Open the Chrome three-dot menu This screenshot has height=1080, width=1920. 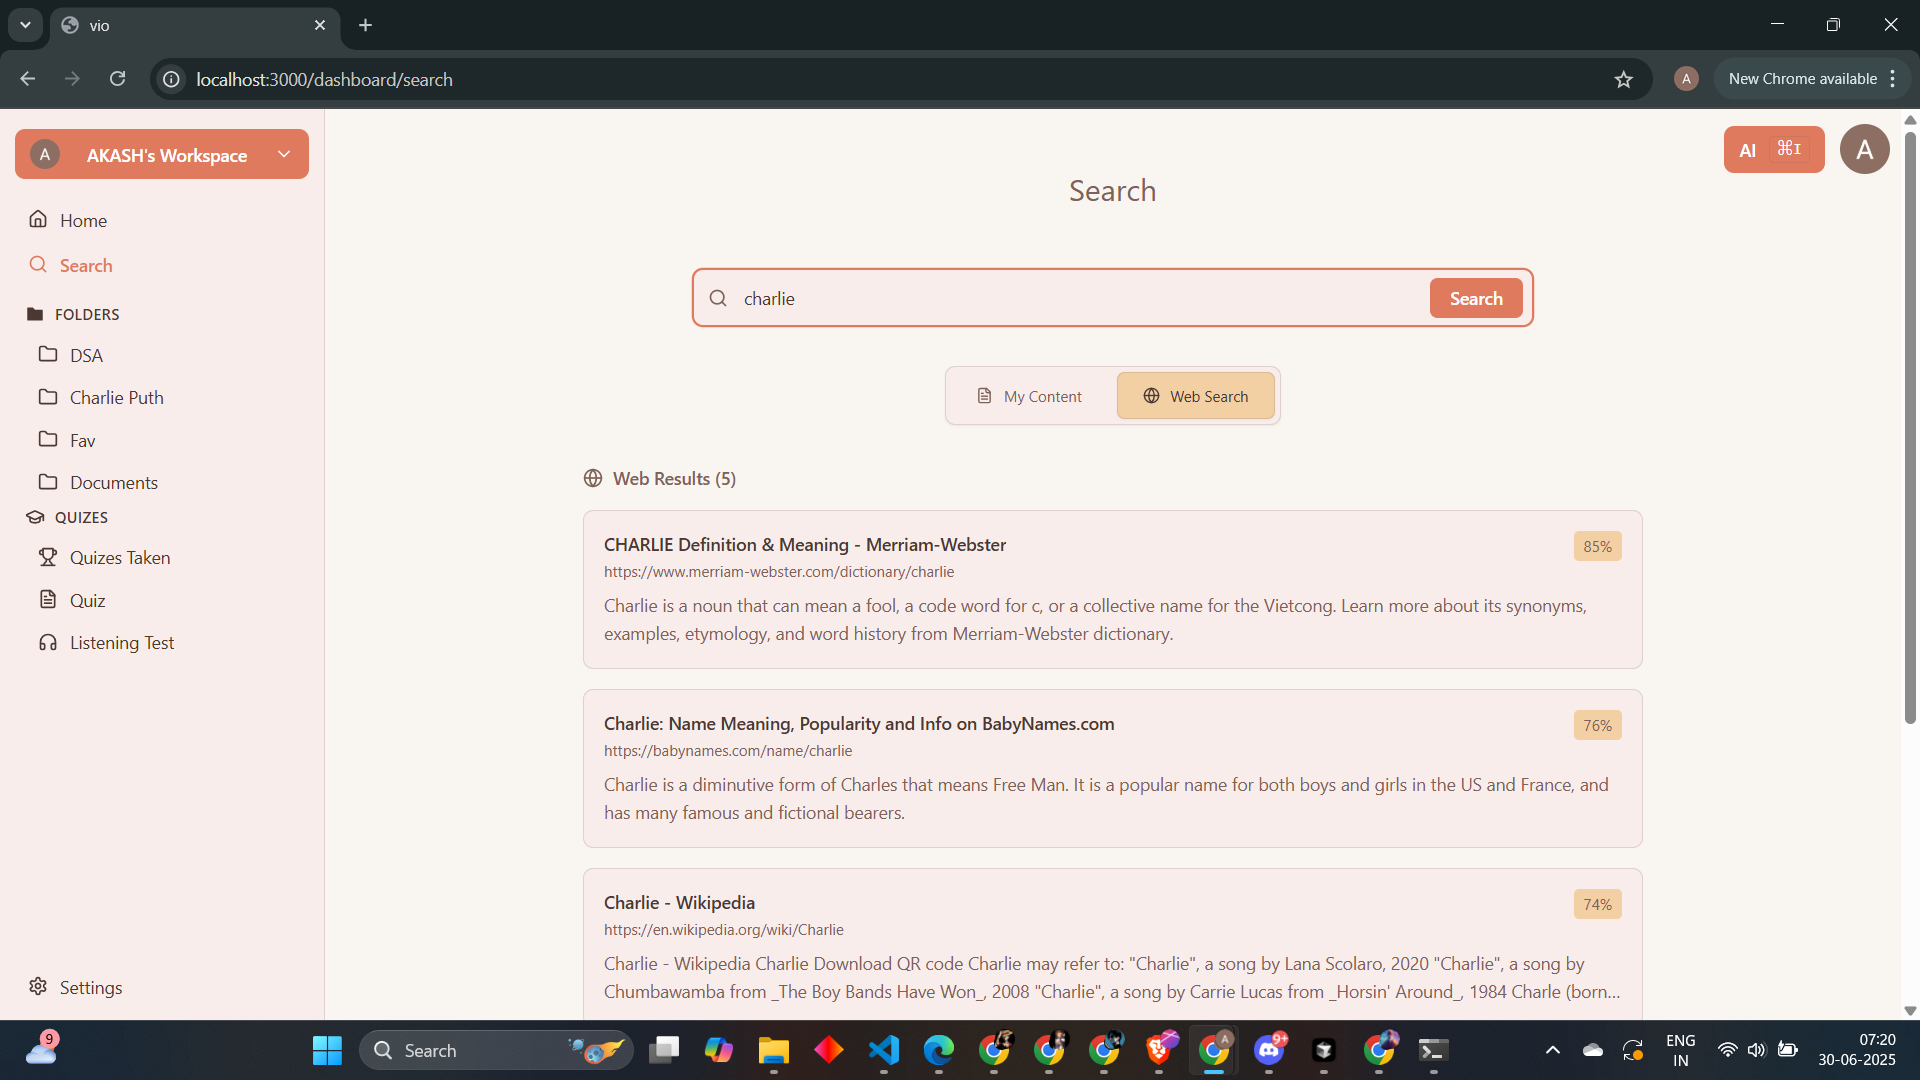[x=1893, y=79]
